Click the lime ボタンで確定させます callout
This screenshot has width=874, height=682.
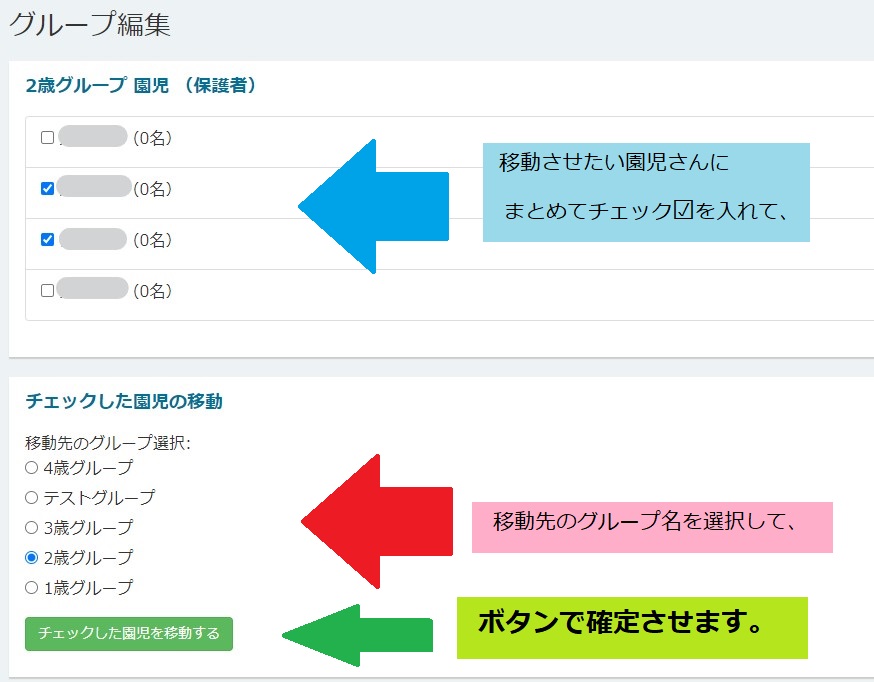(x=631, y=627)
